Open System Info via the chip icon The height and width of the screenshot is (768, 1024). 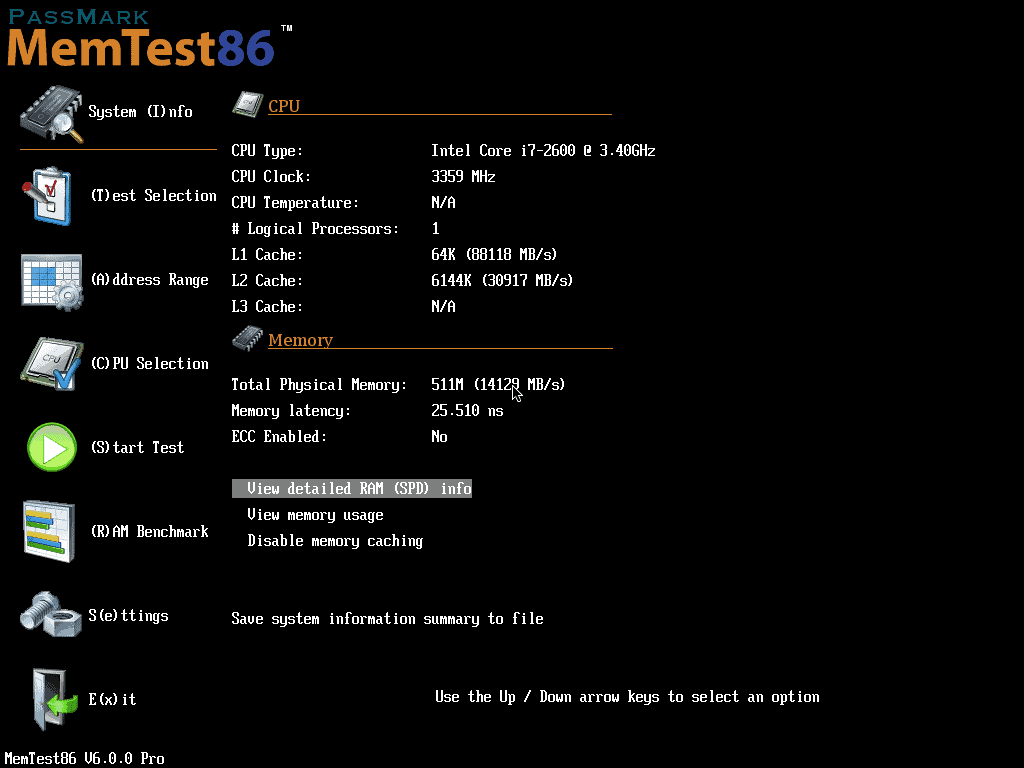(x=50, y=110)
